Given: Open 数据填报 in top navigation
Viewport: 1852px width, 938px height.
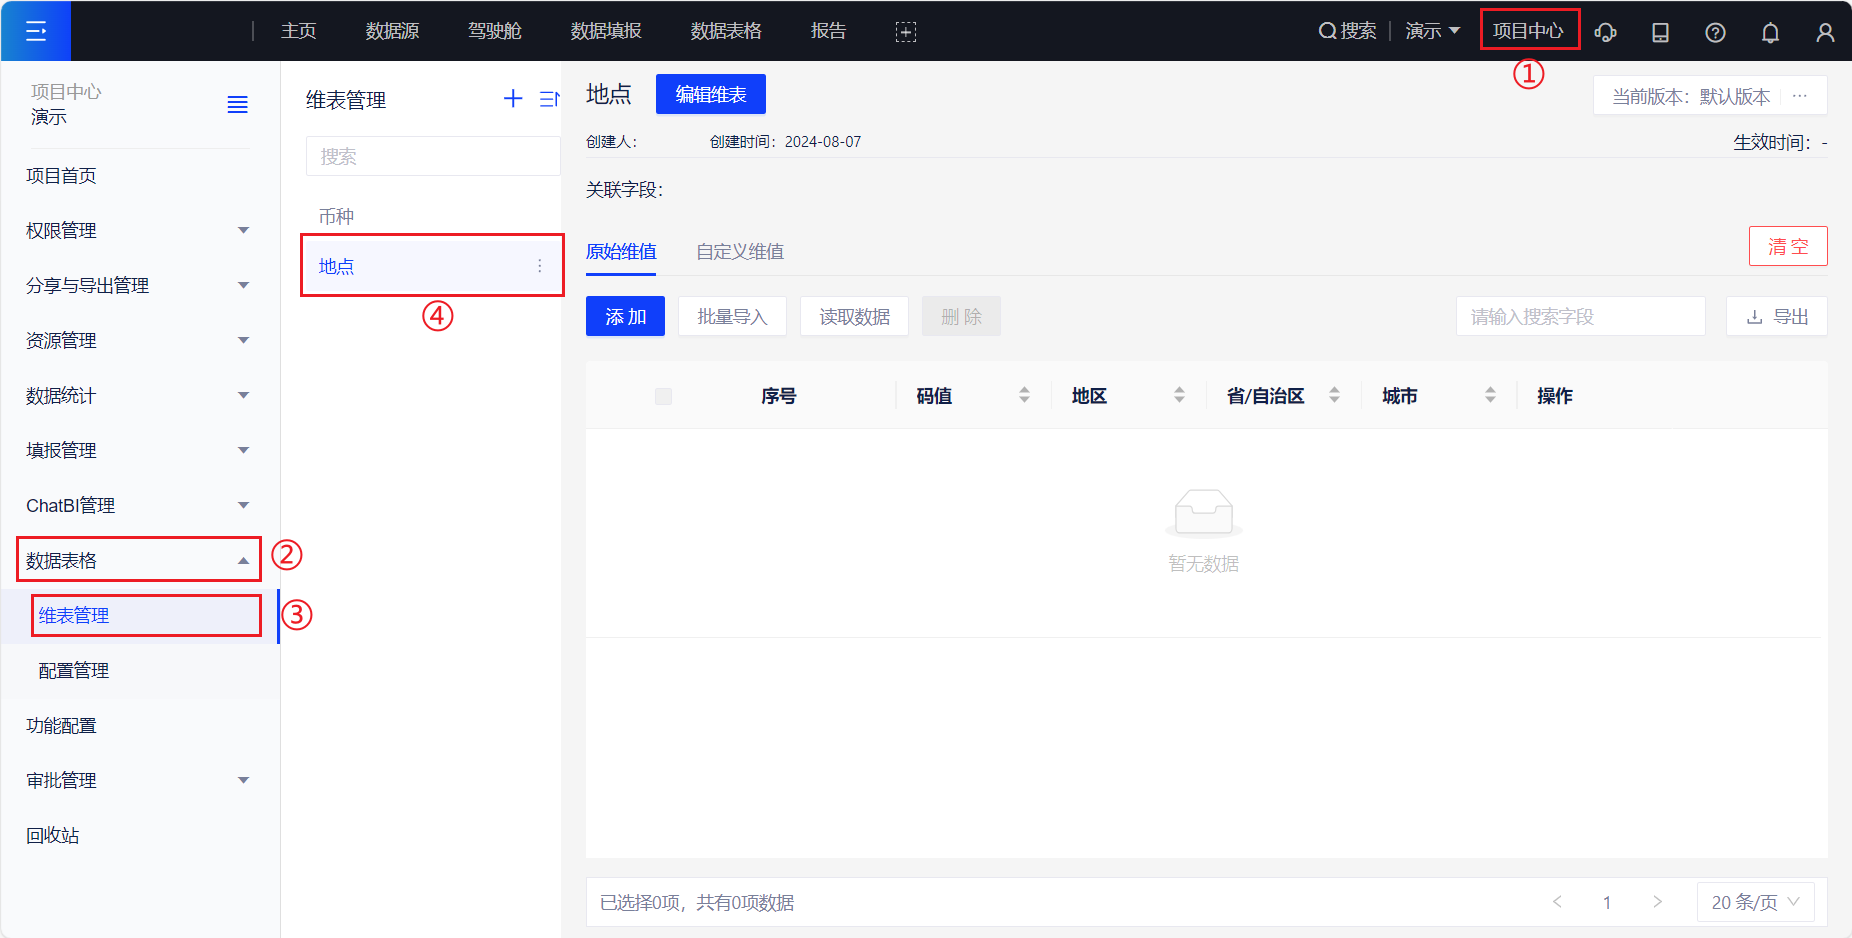Looking at the screenshot, I should tap(606, 31).
